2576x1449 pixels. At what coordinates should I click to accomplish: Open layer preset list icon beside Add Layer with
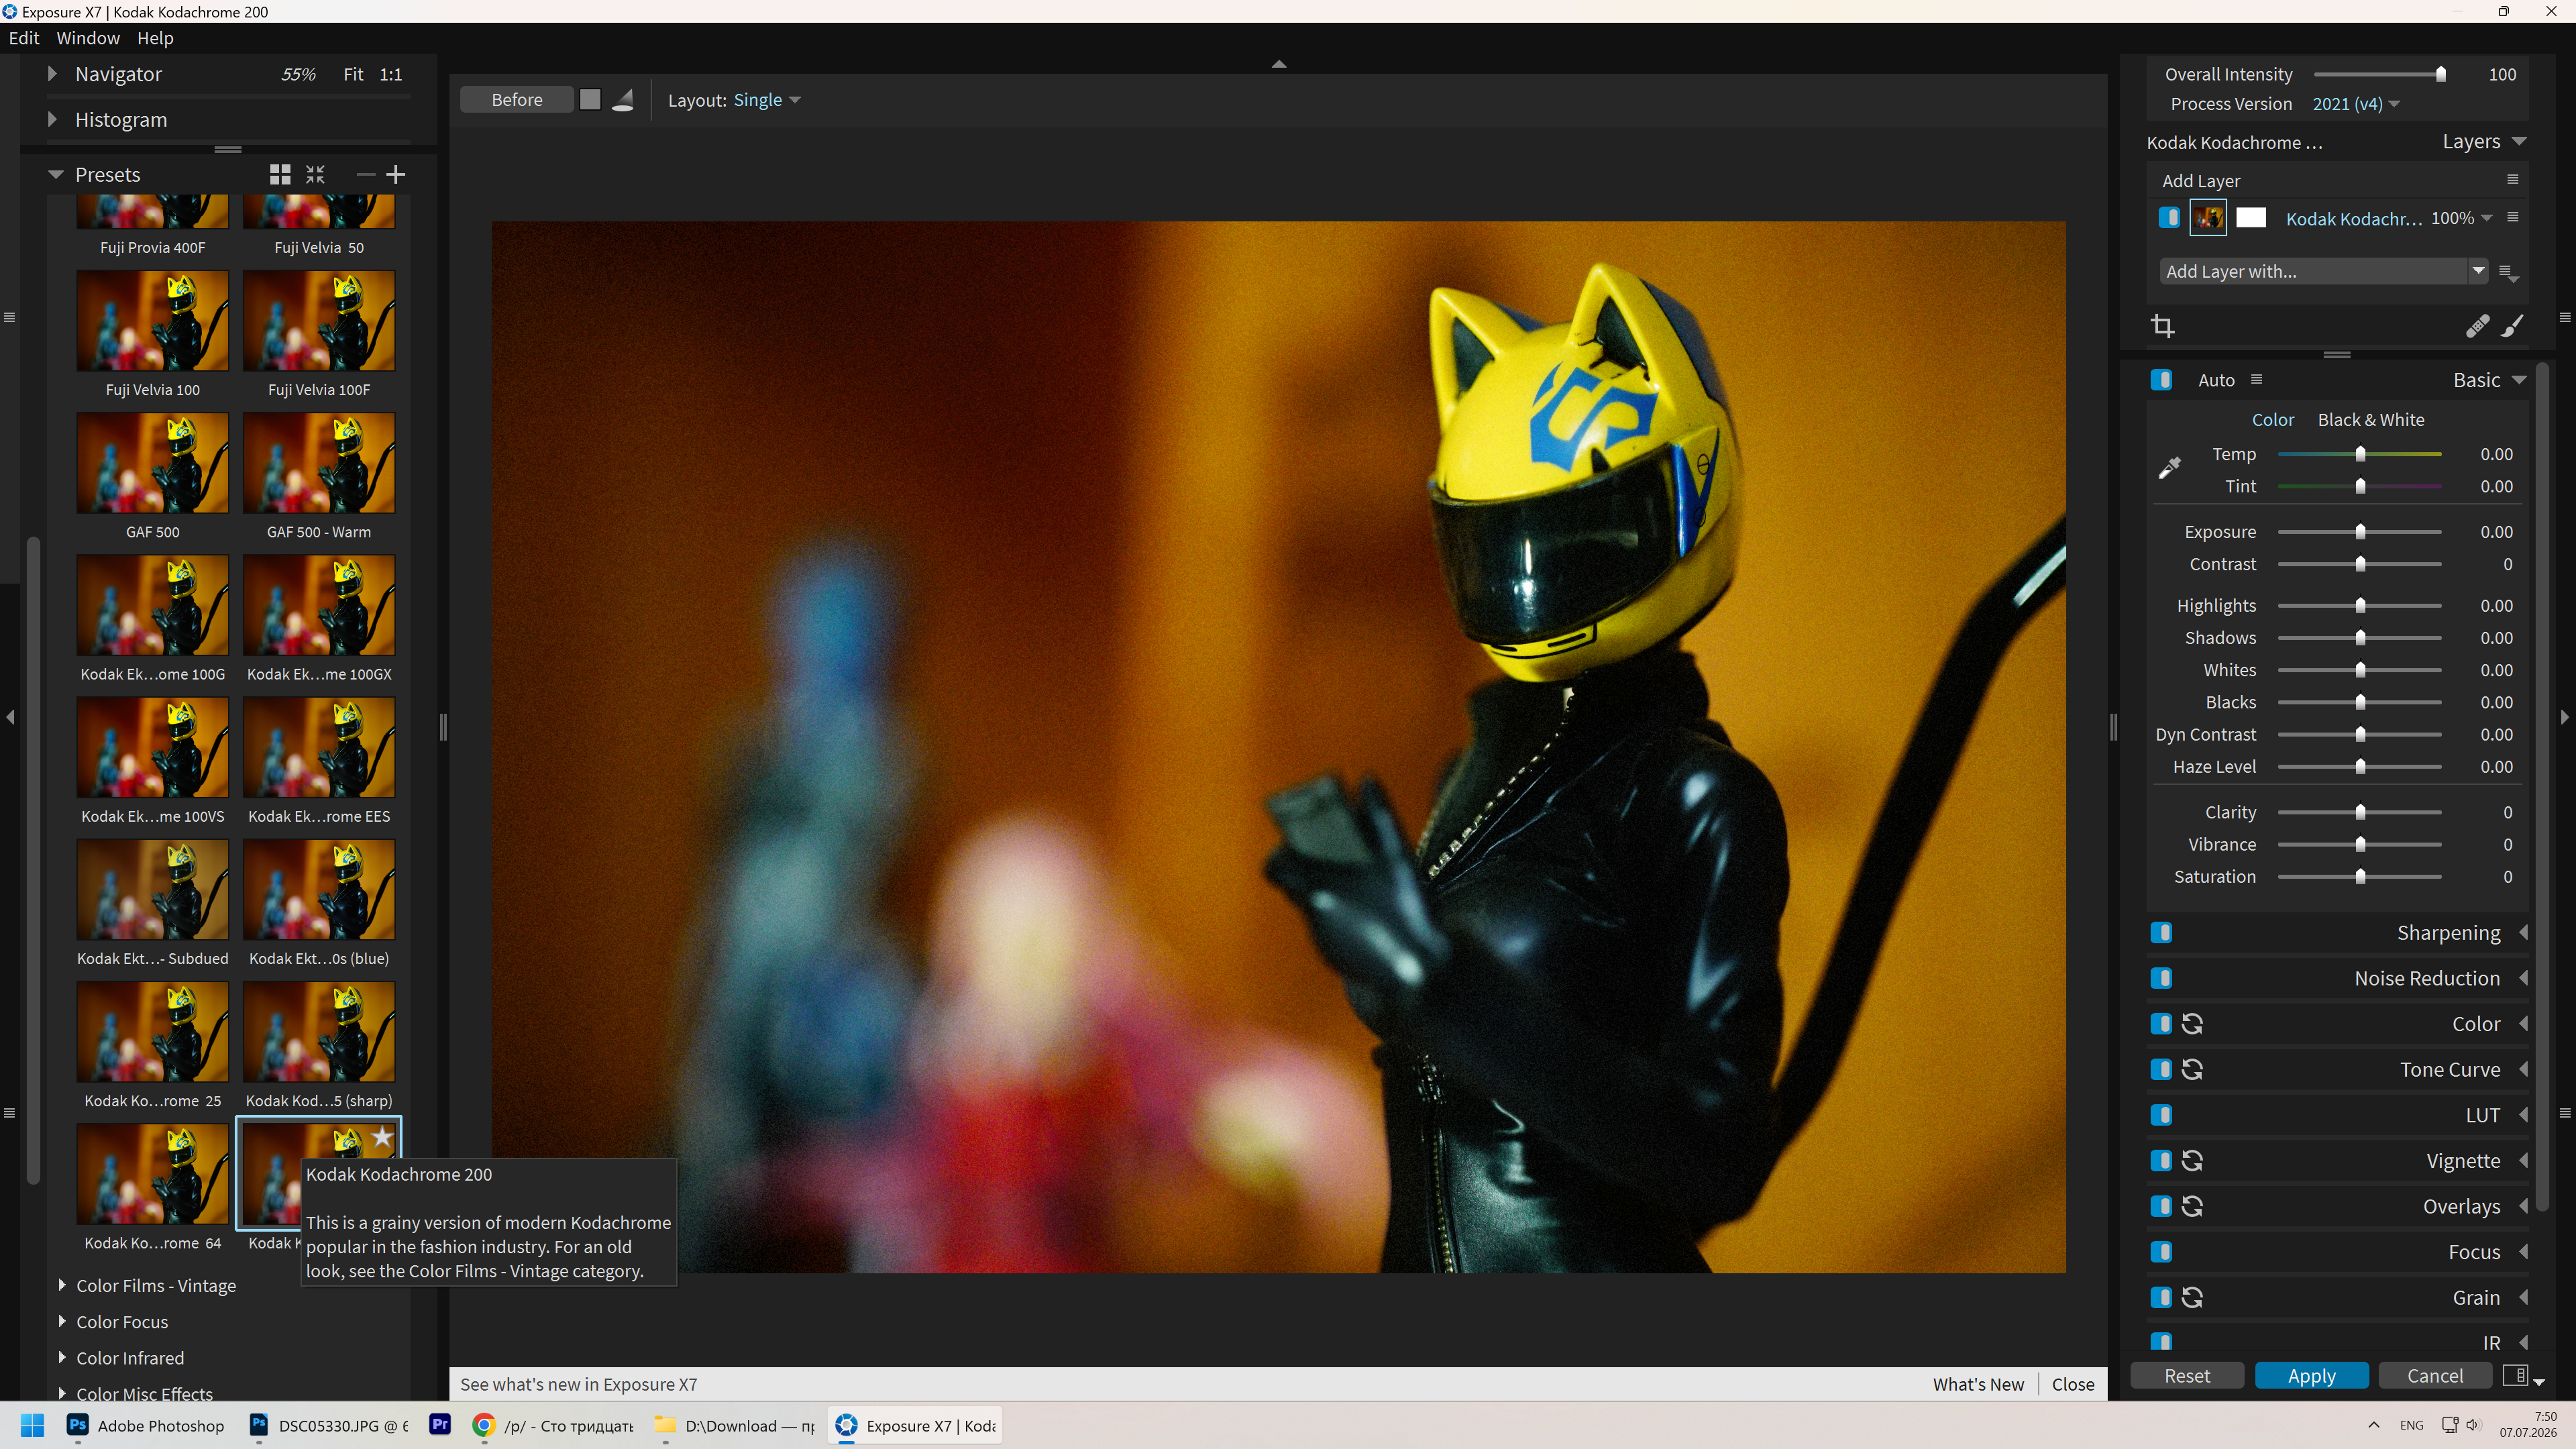2508,272
